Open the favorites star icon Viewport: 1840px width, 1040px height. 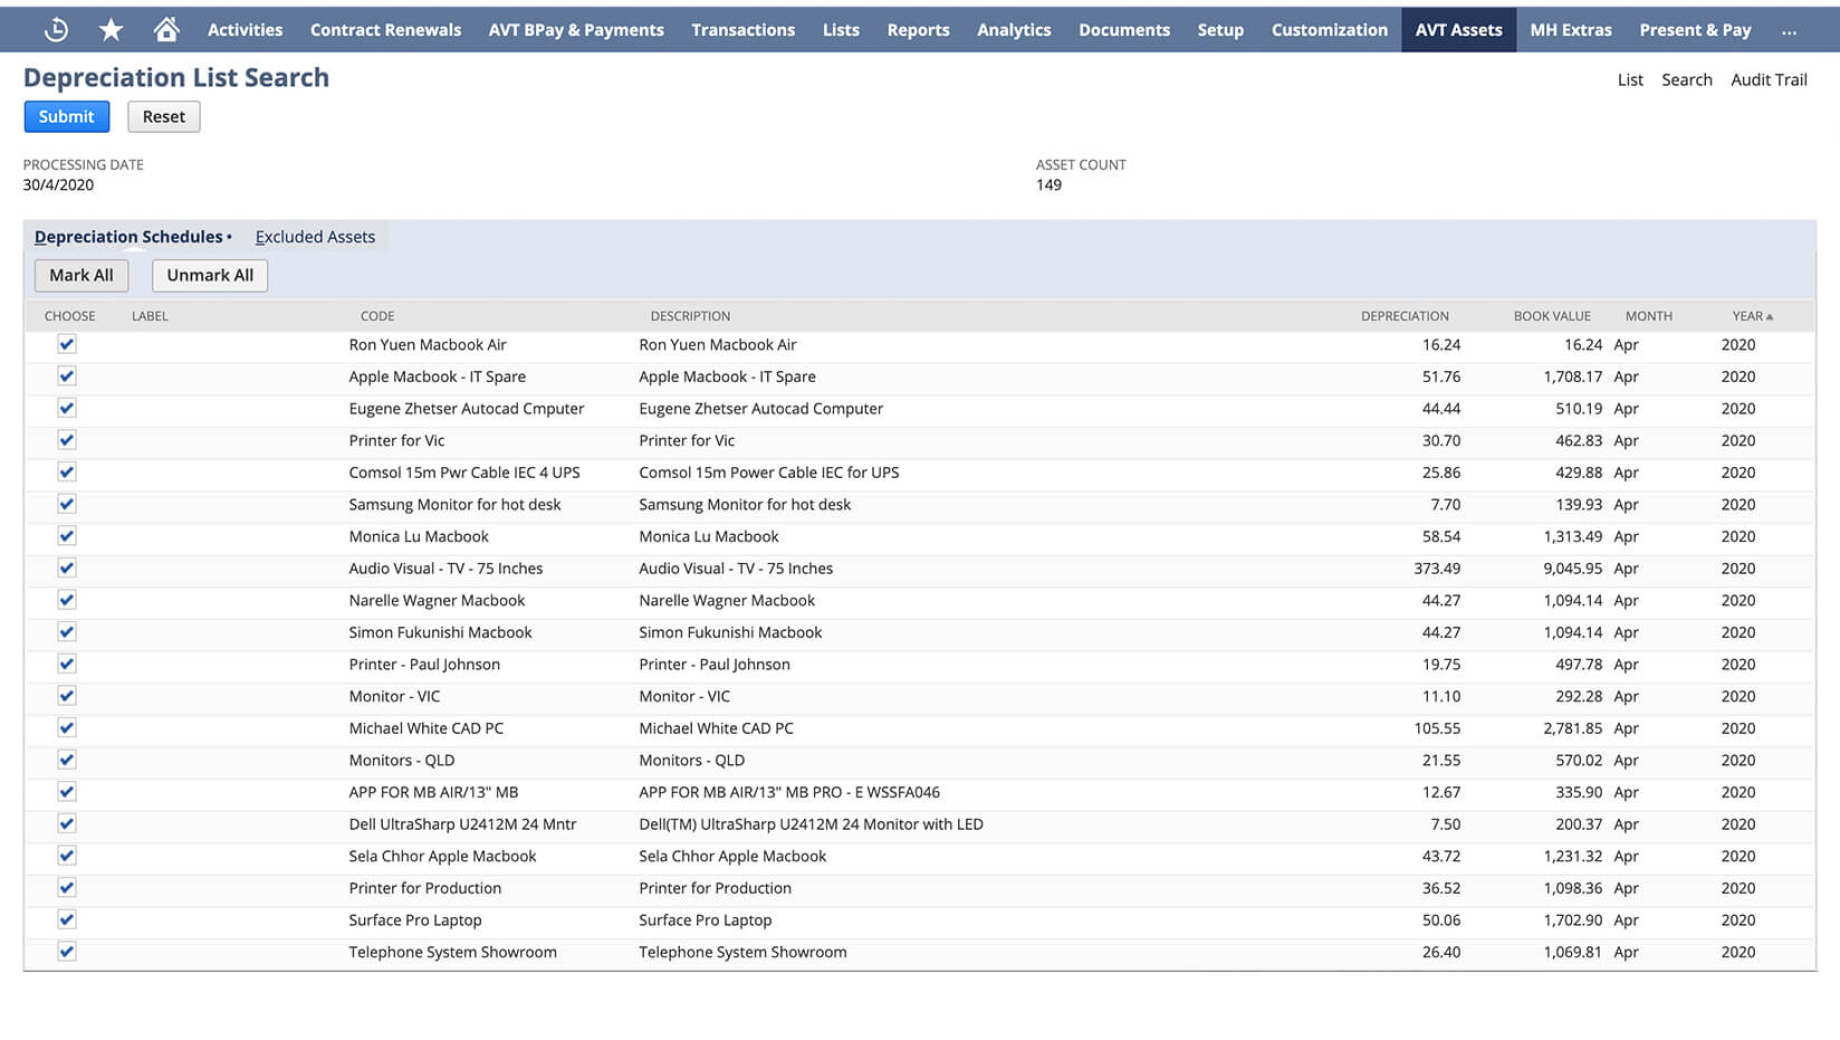click(111, 29)
